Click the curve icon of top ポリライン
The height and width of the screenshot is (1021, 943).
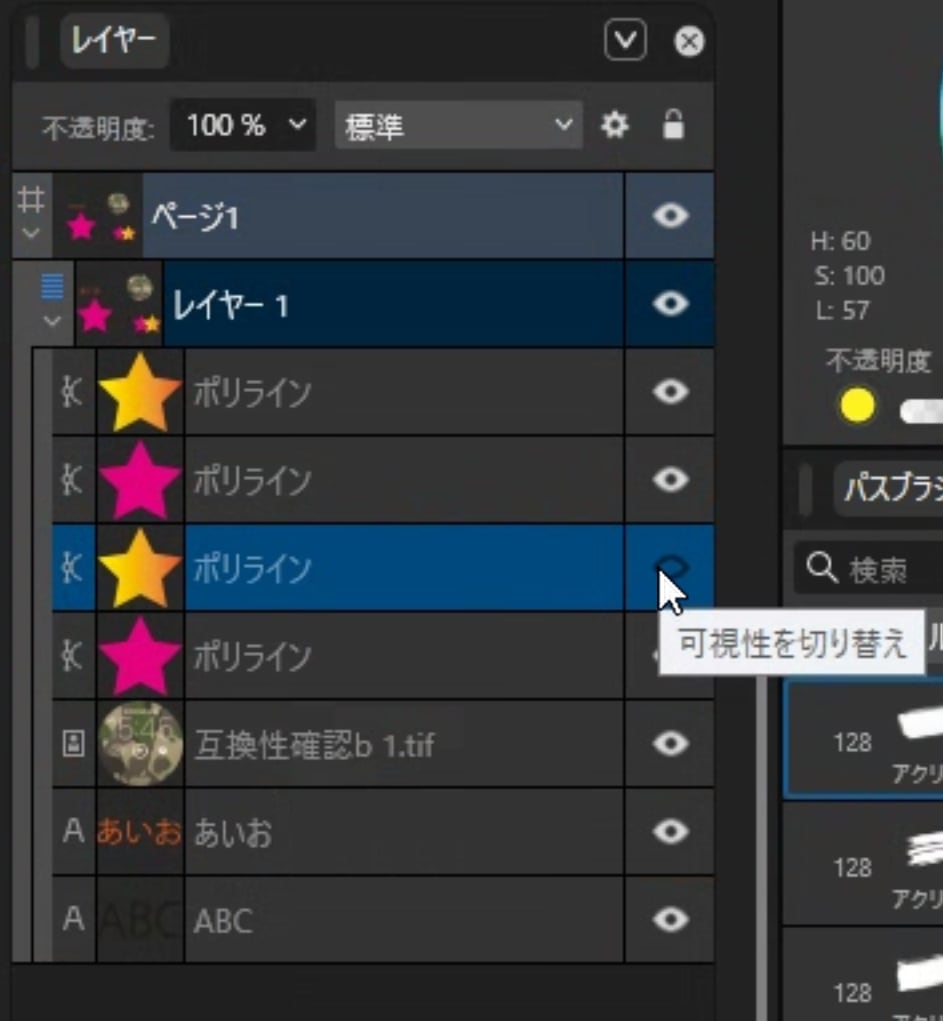(73, 392)
